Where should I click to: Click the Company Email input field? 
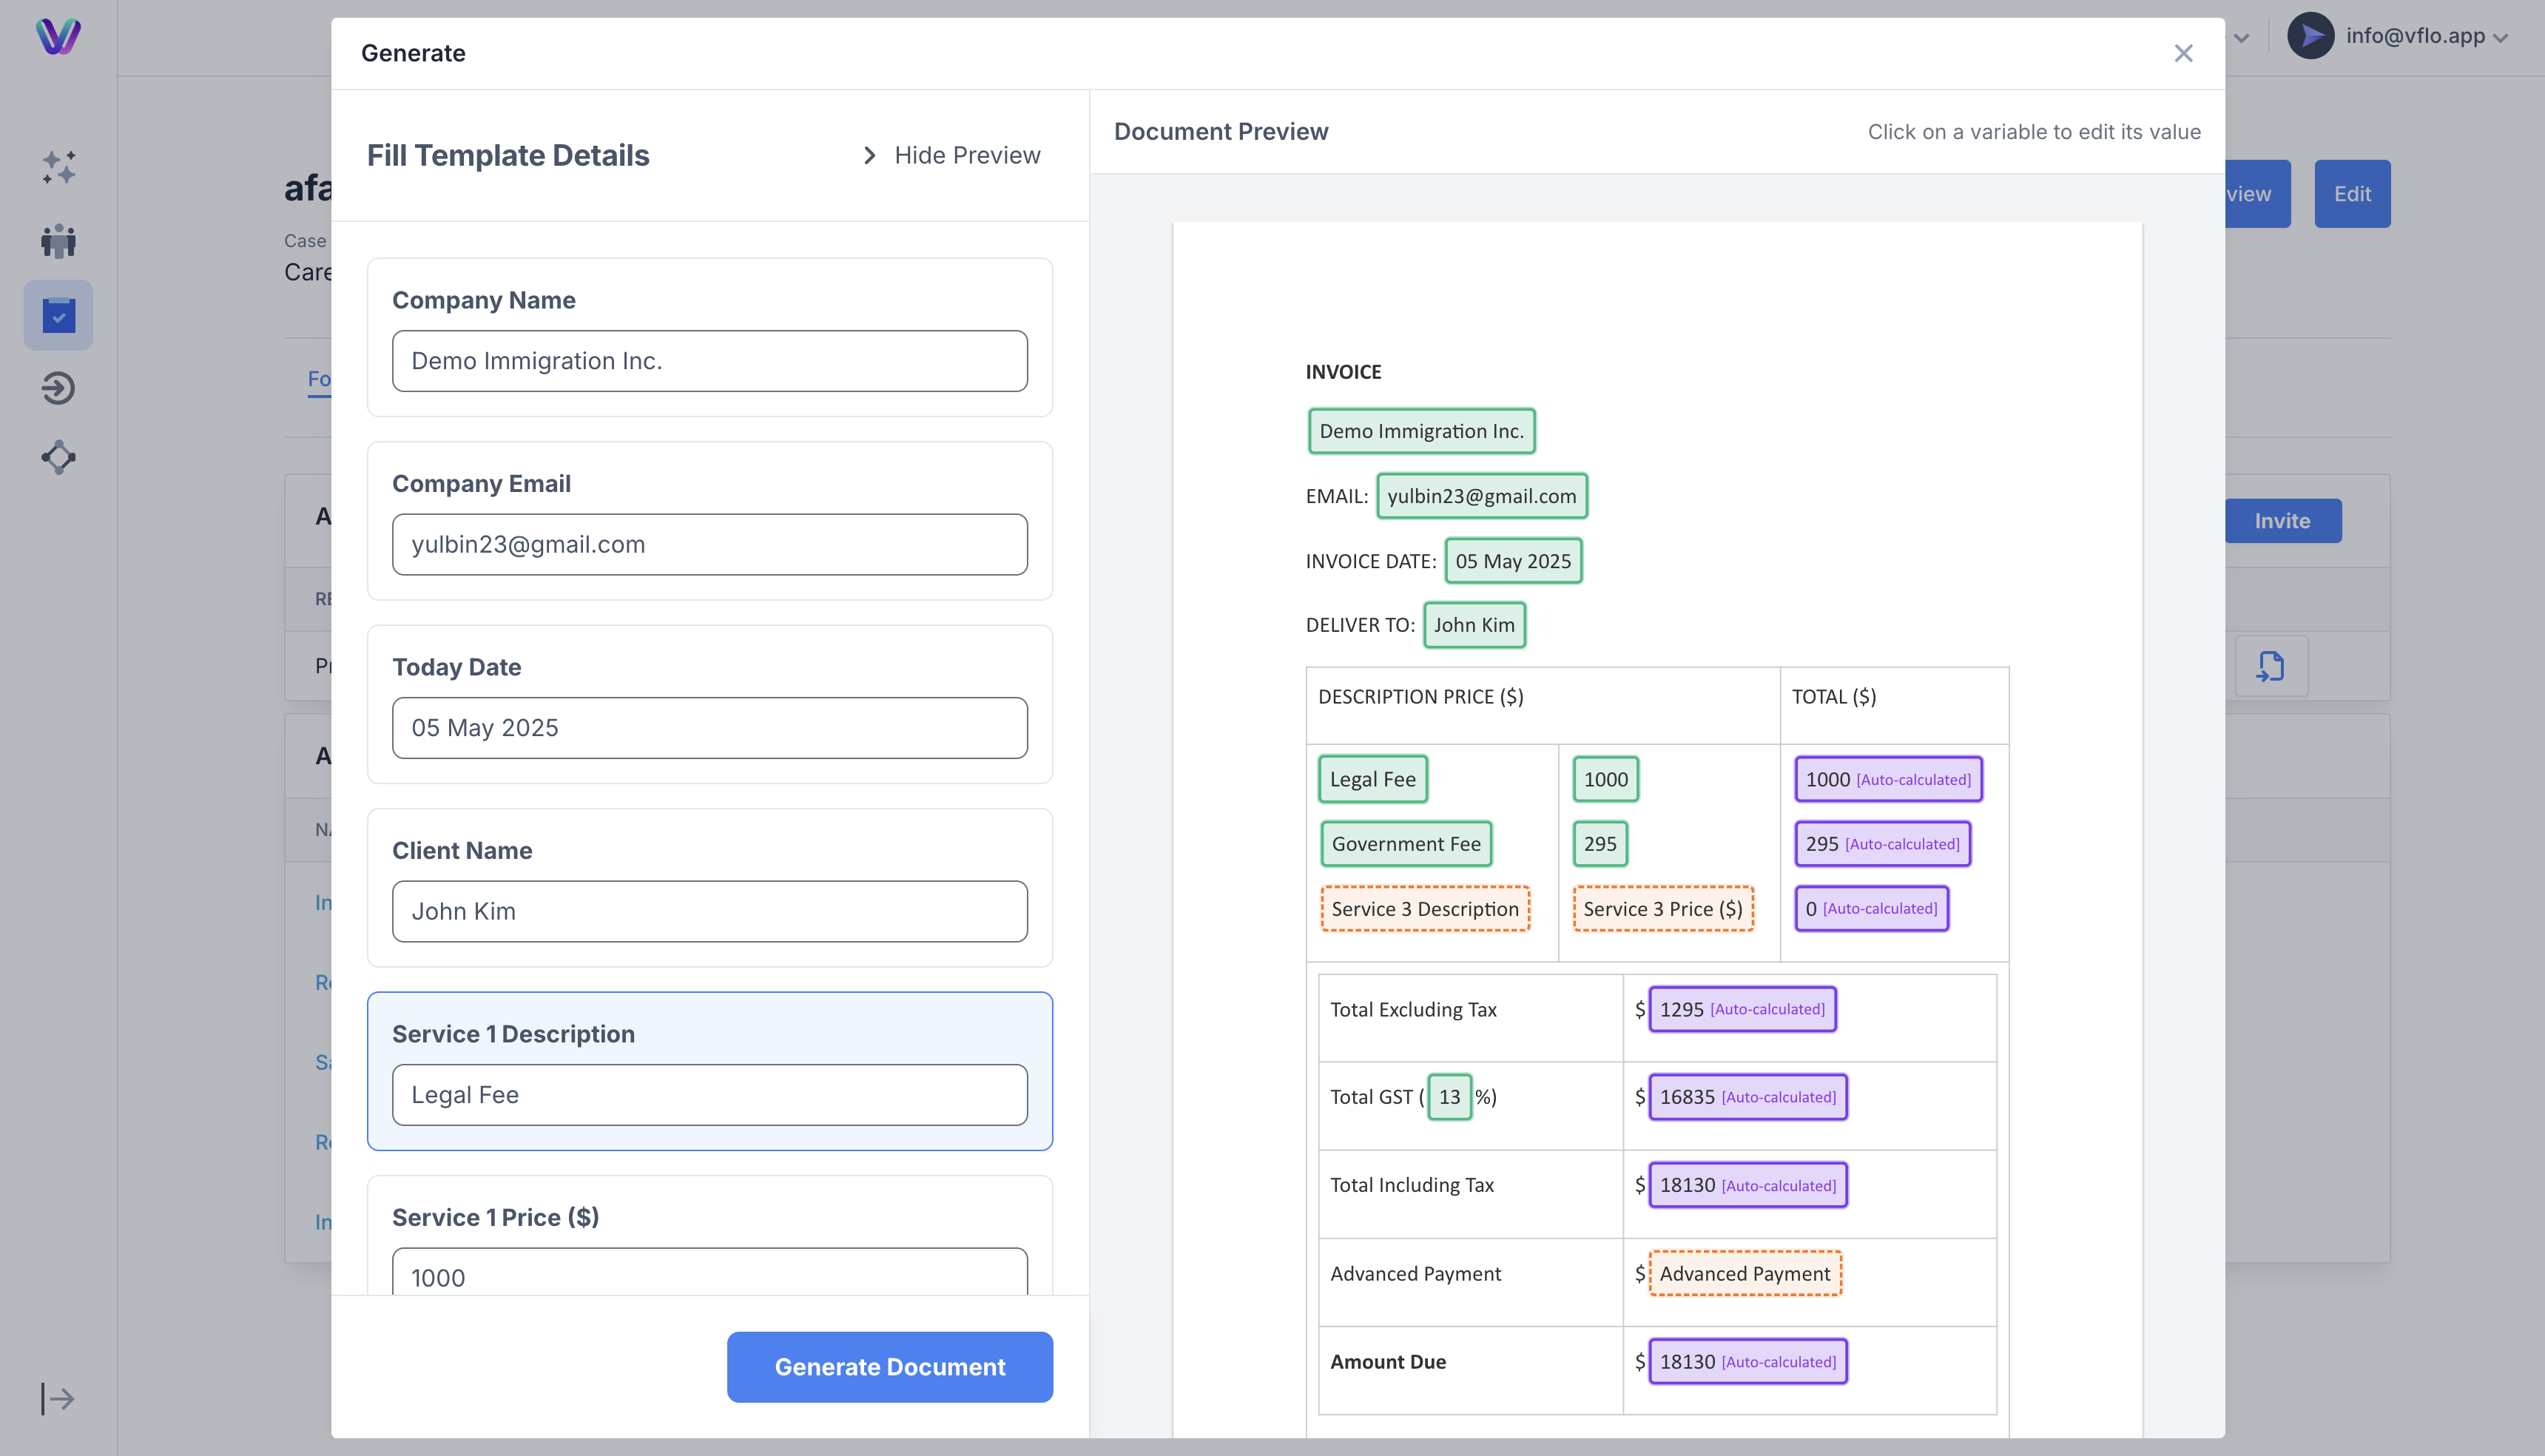[x=709, y=544]
